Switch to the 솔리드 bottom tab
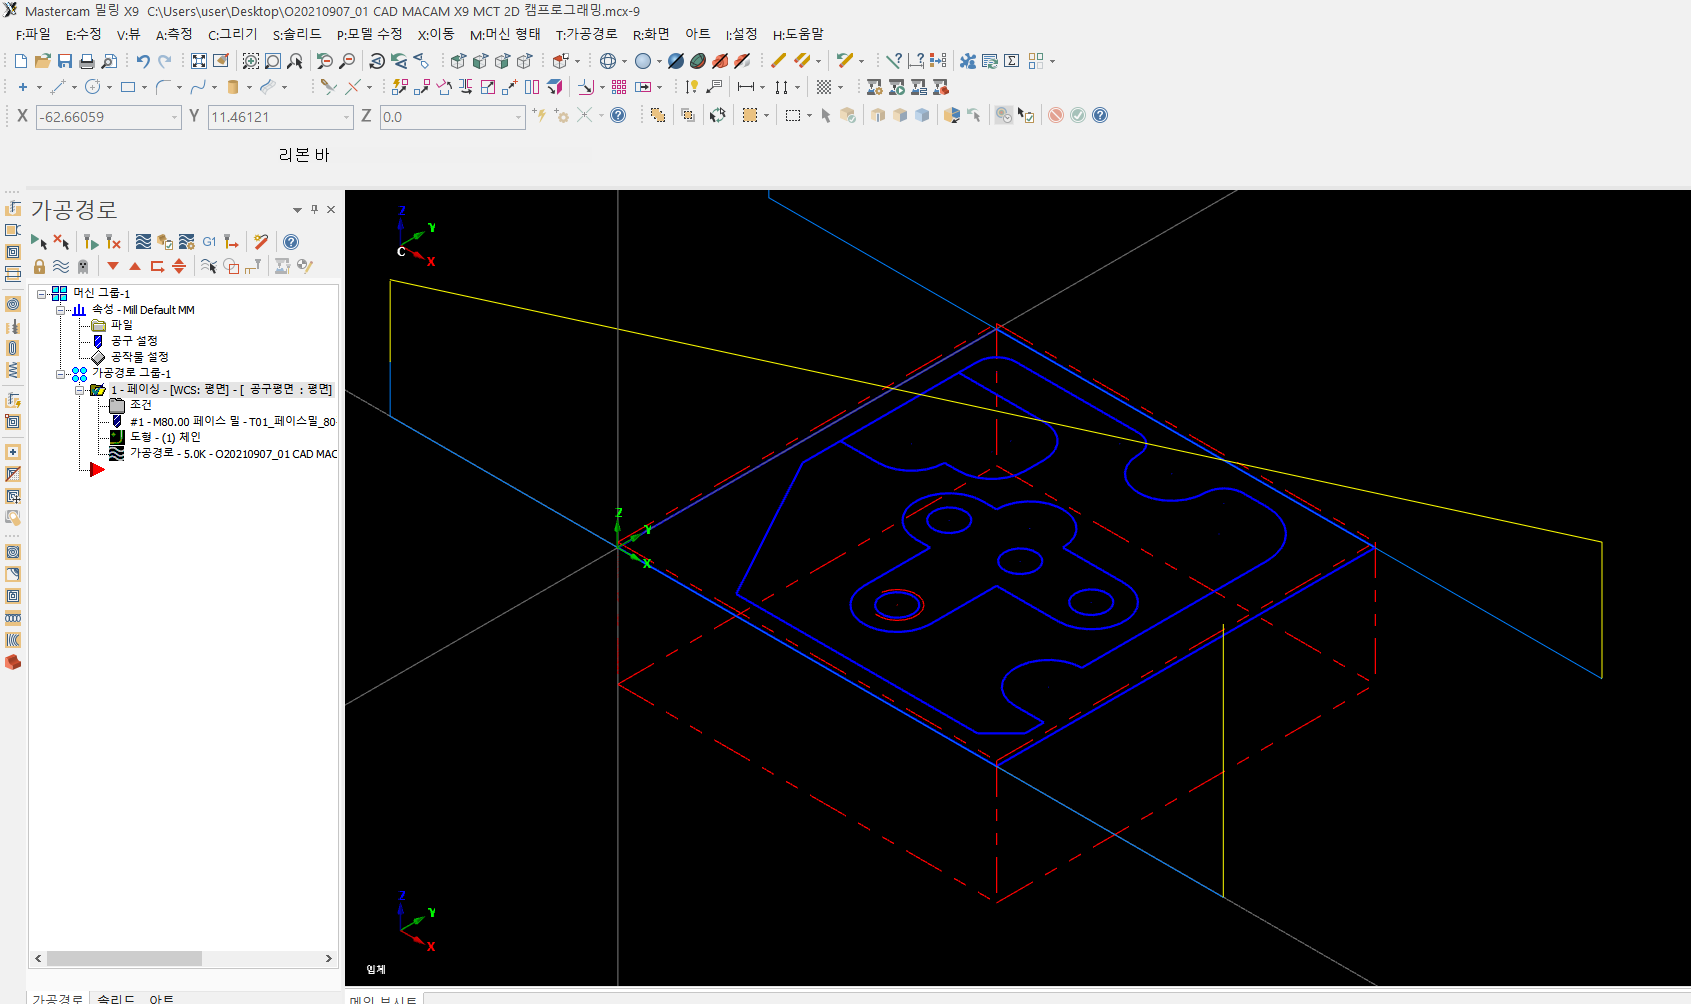 pyautogui.click(x=115, y=998)
